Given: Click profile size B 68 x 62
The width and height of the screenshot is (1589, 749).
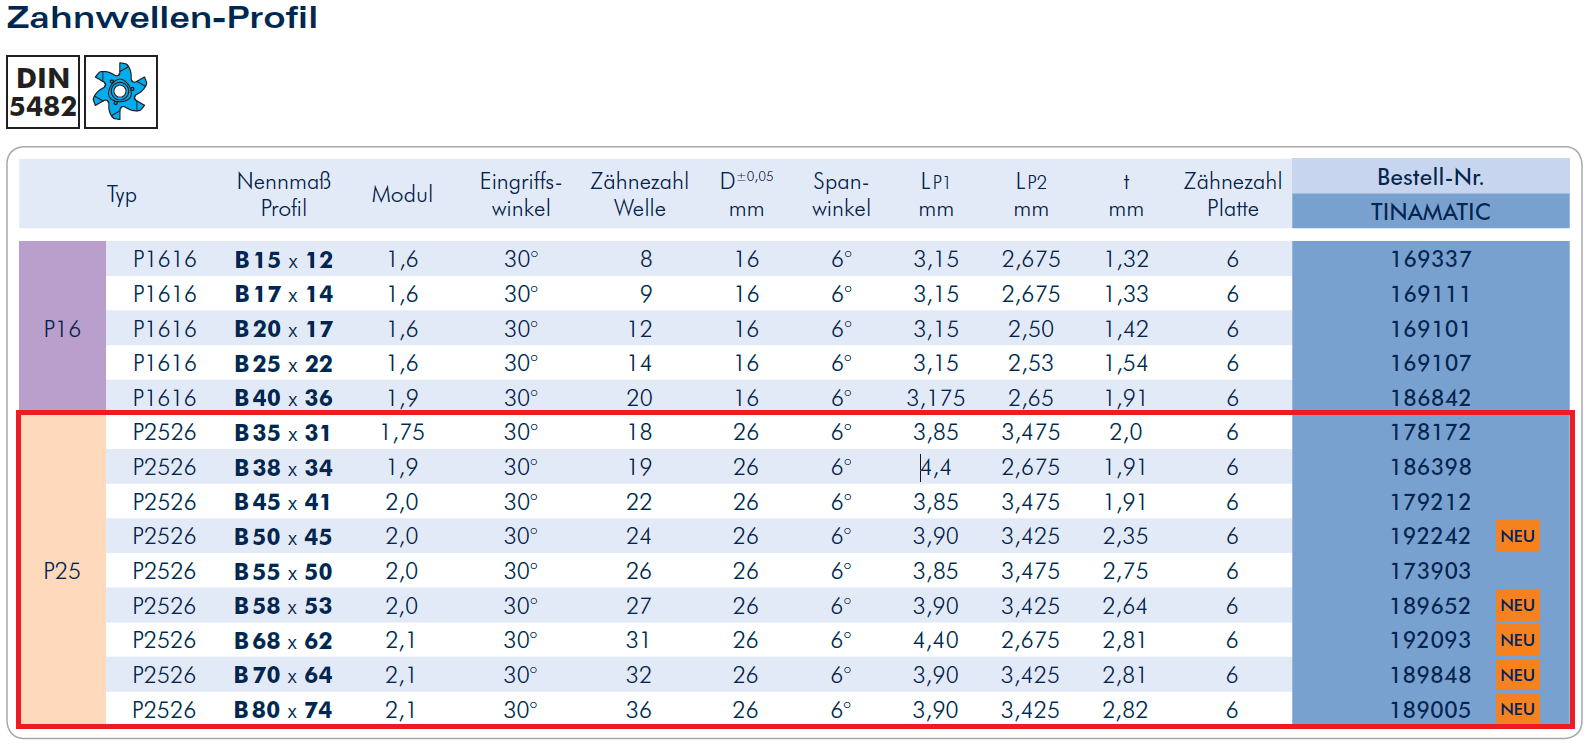Looking at the screenshot, I should click(x=284, y=641).
